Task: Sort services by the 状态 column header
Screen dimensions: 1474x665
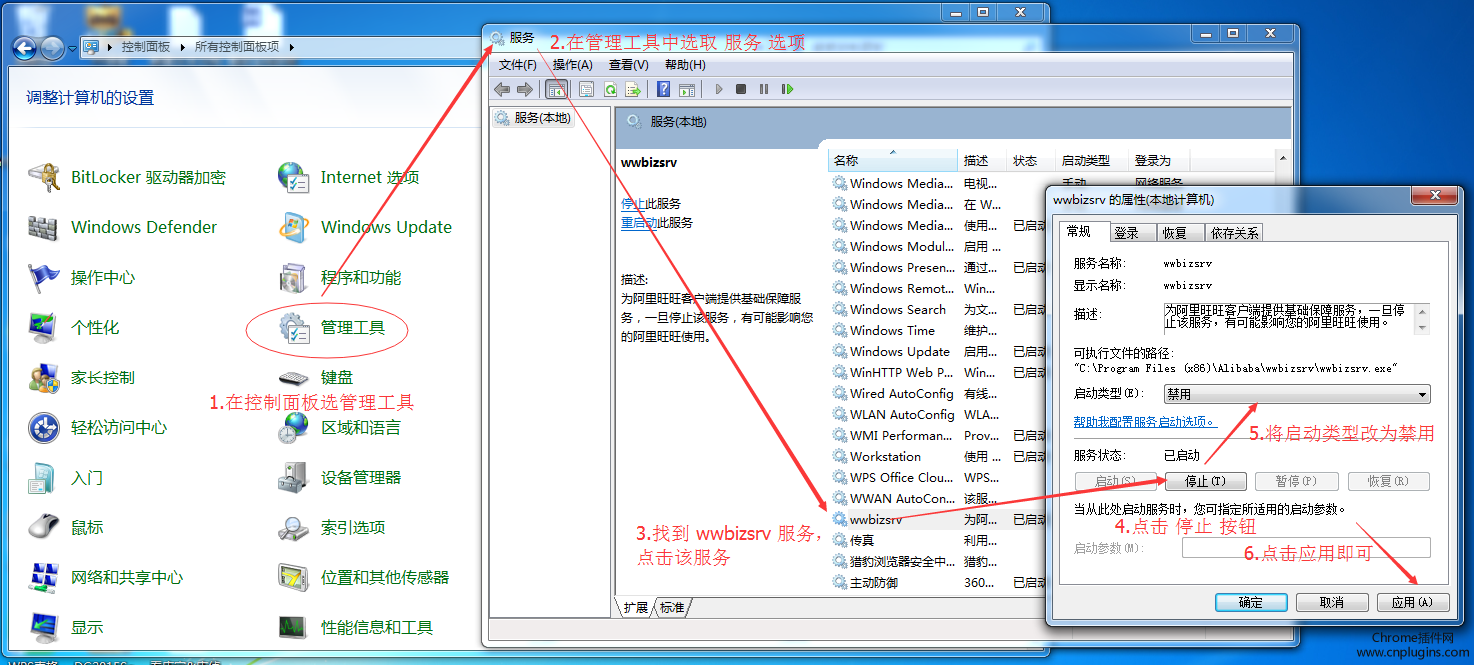Action: 1032,160
